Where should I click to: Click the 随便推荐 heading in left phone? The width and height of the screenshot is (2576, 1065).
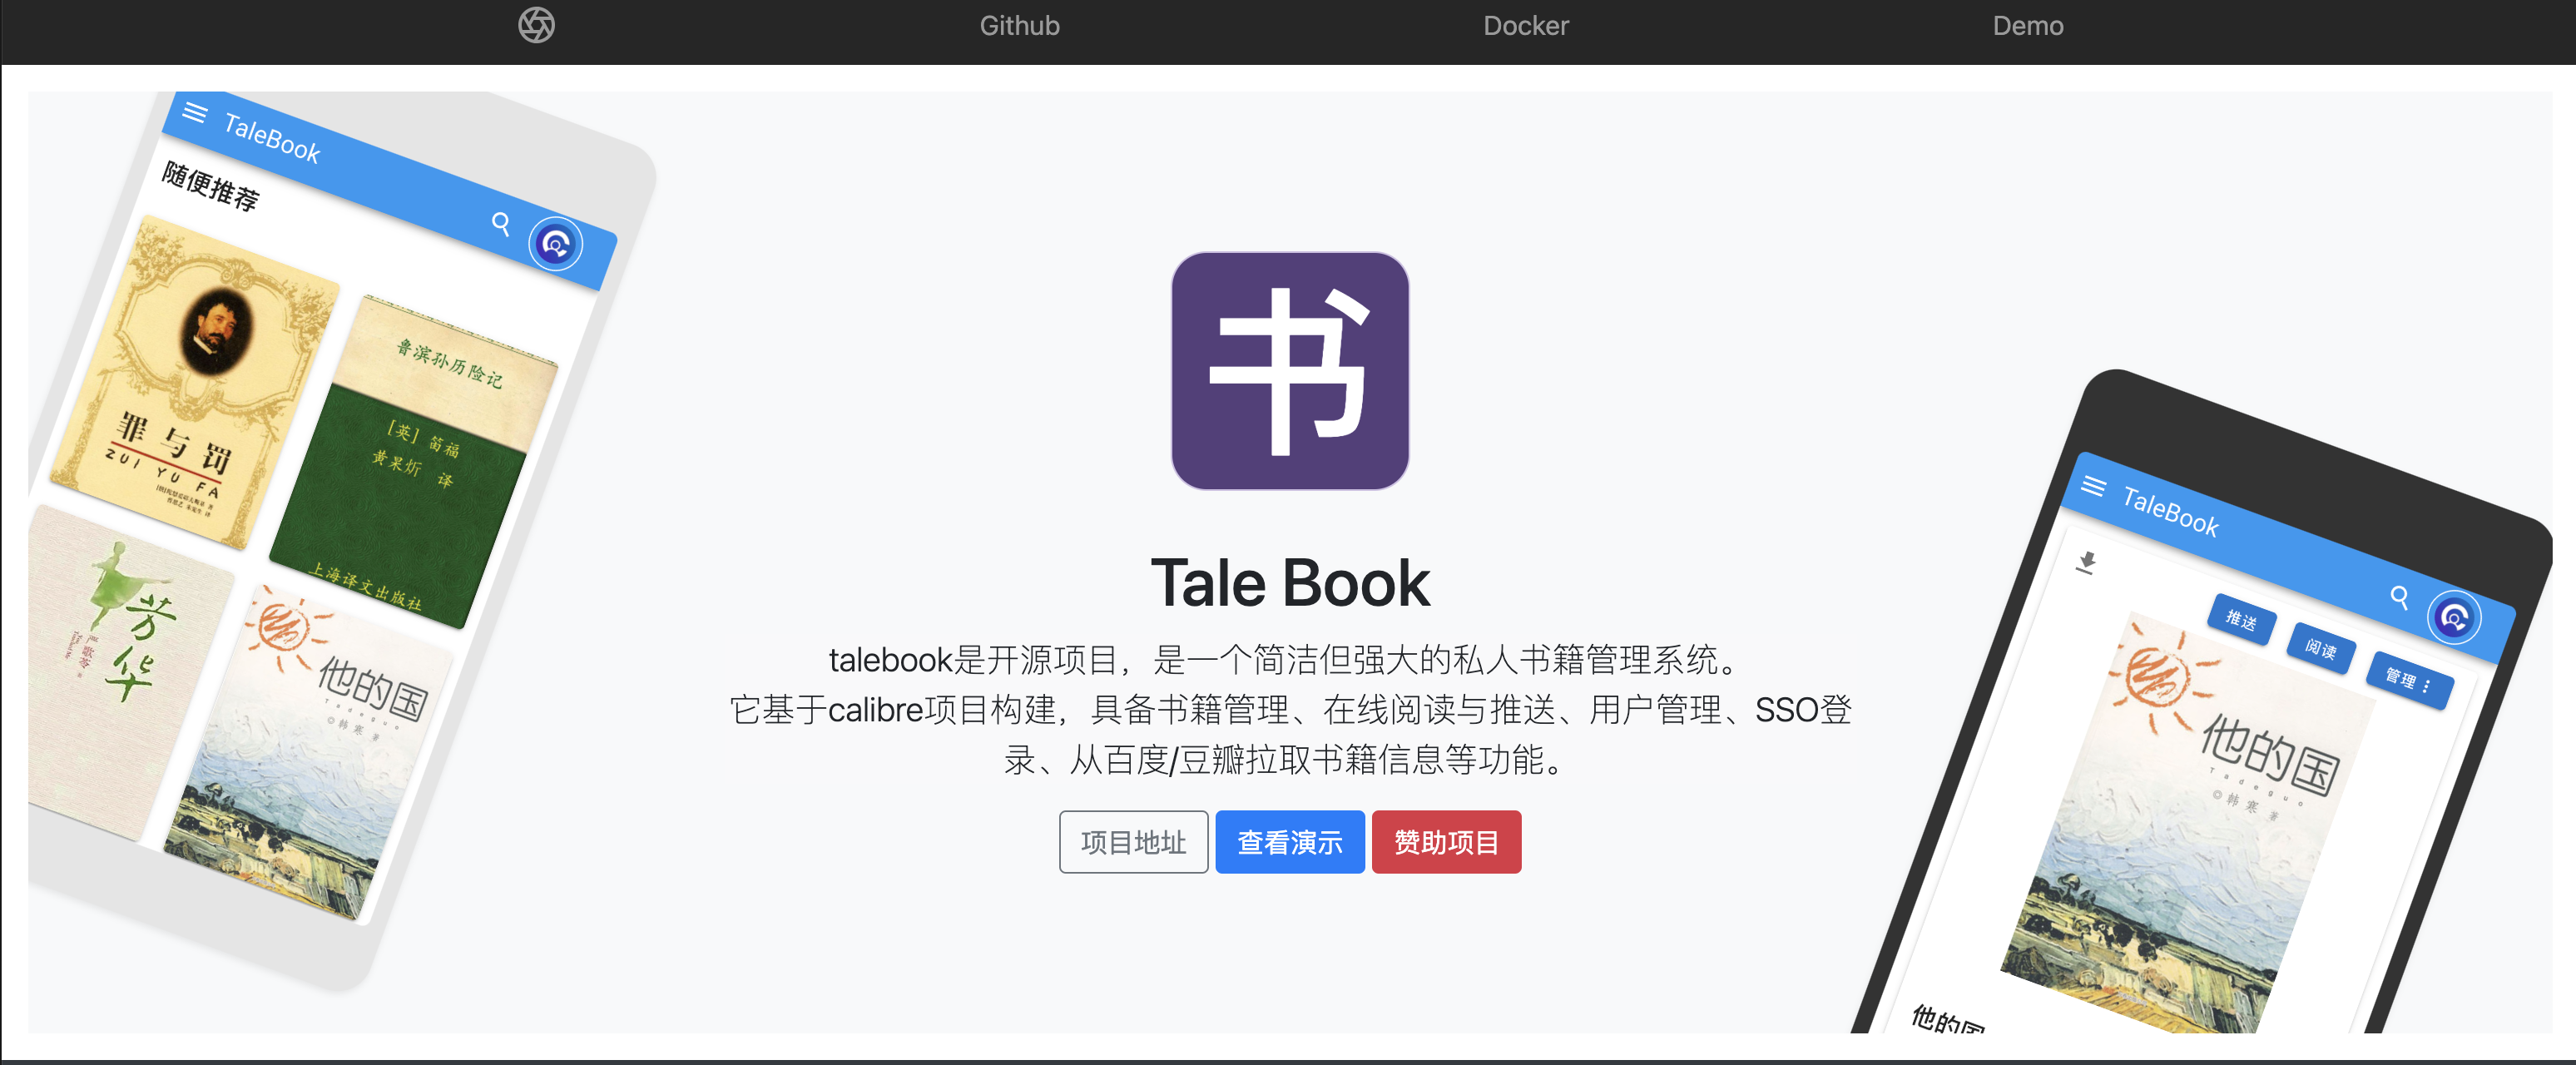[x=210, y=186]
